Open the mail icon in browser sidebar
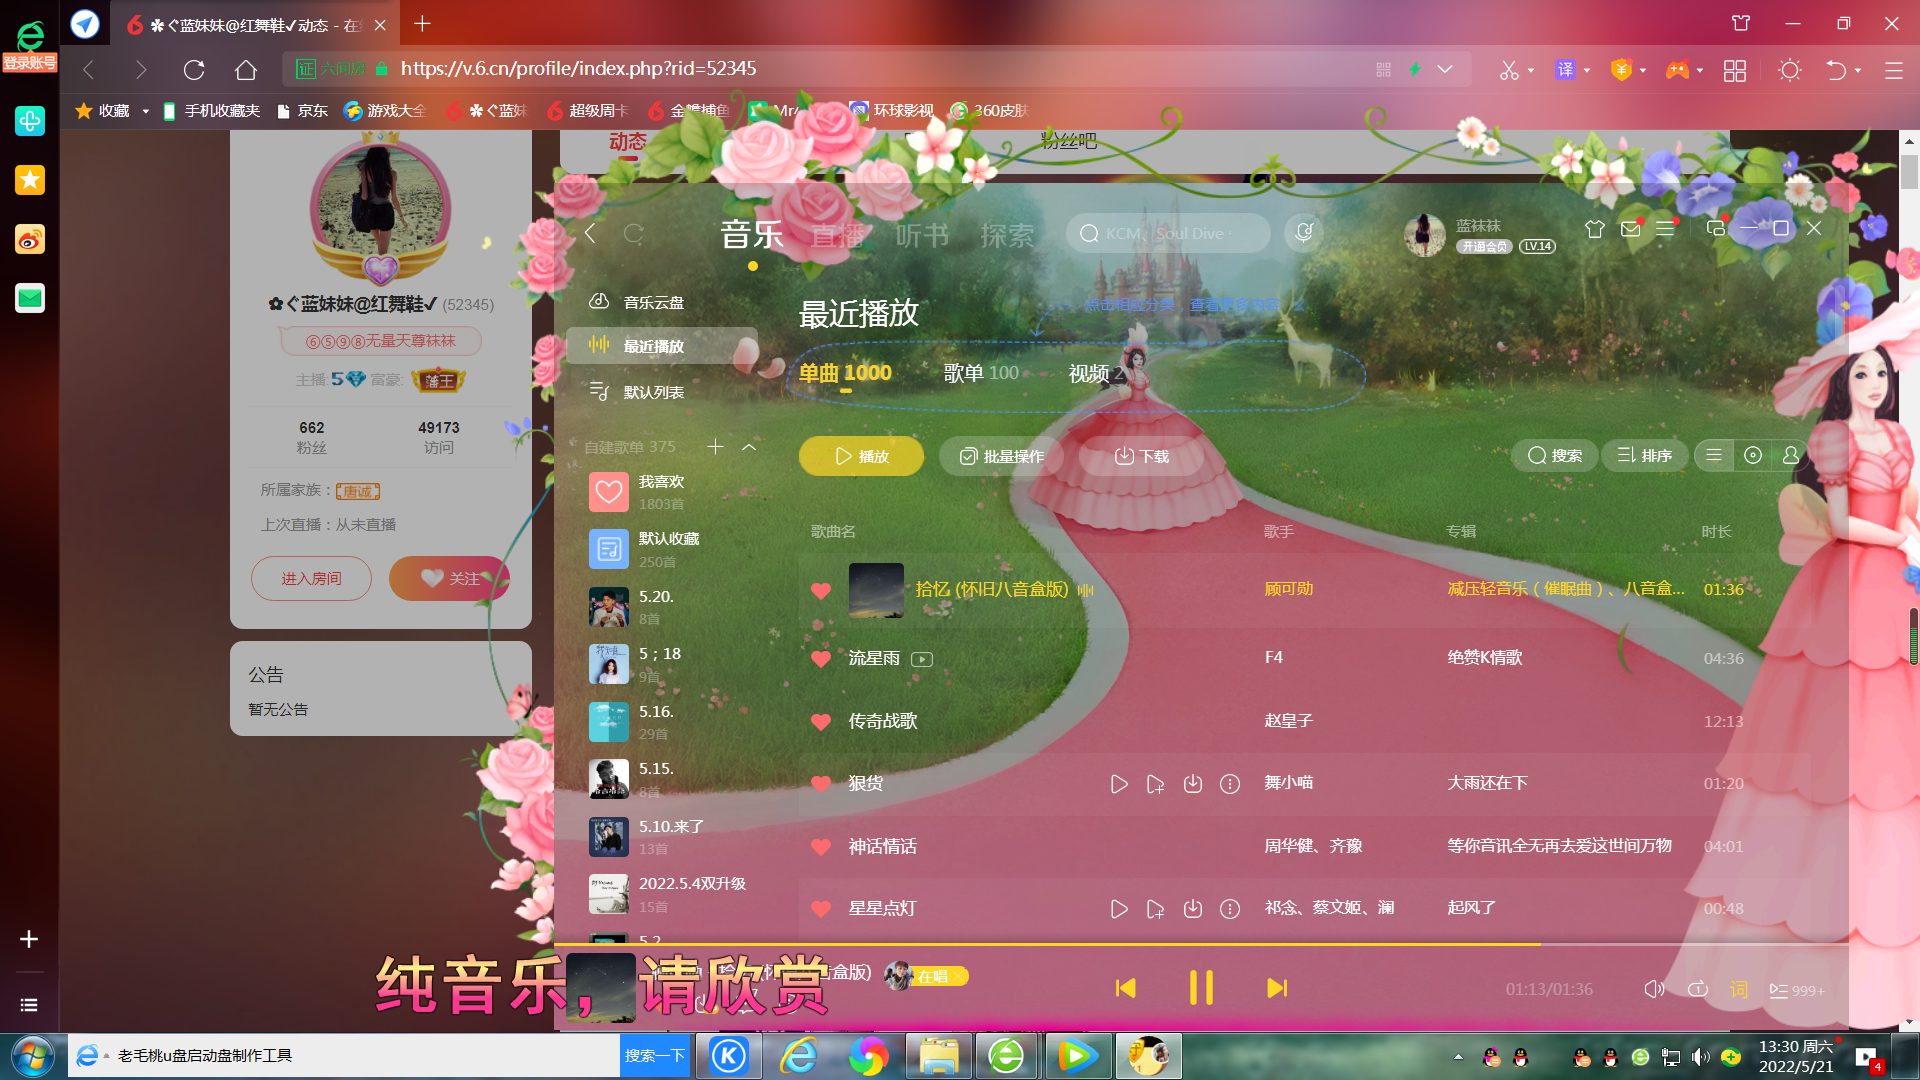 (x=30, y=298)
